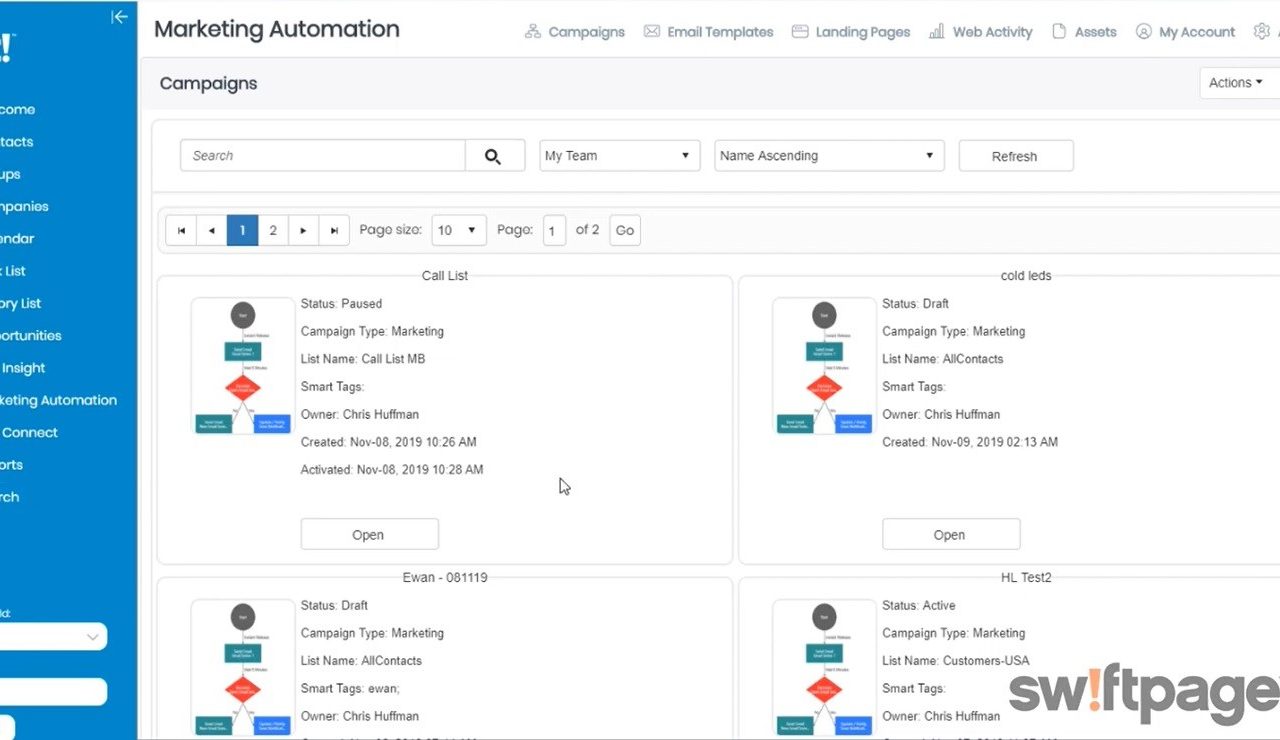
Task: Open the My Account tab
Action: tap(1197, 32)
